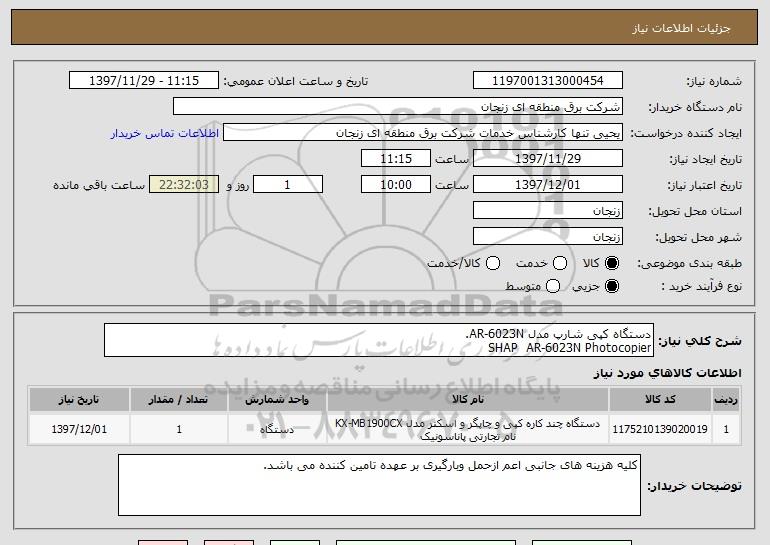Click the نام کالا column header

[468, 400]
